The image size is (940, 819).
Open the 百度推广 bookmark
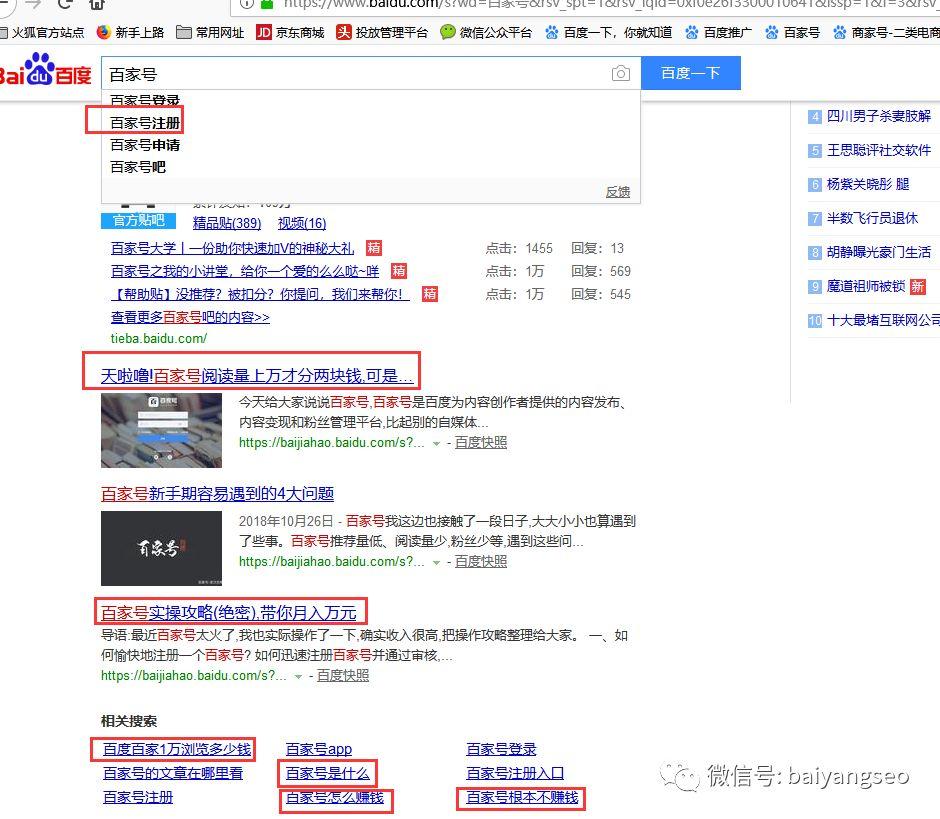click(718, 32)
